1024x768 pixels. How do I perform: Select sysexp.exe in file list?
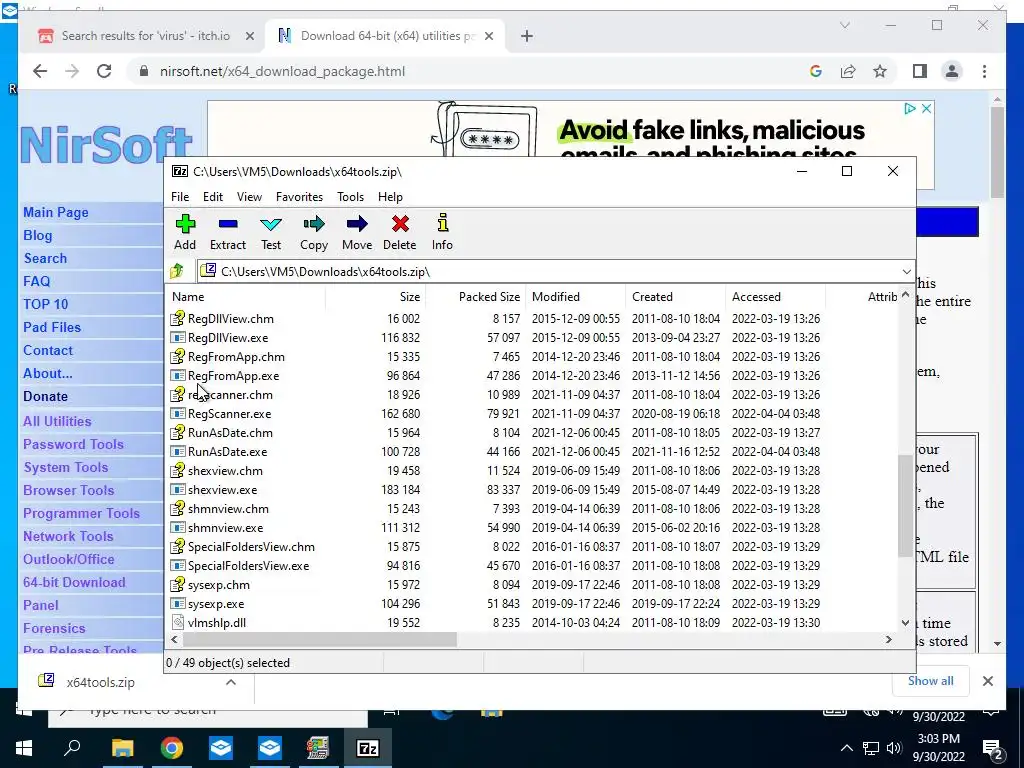(x=216, y=603)
